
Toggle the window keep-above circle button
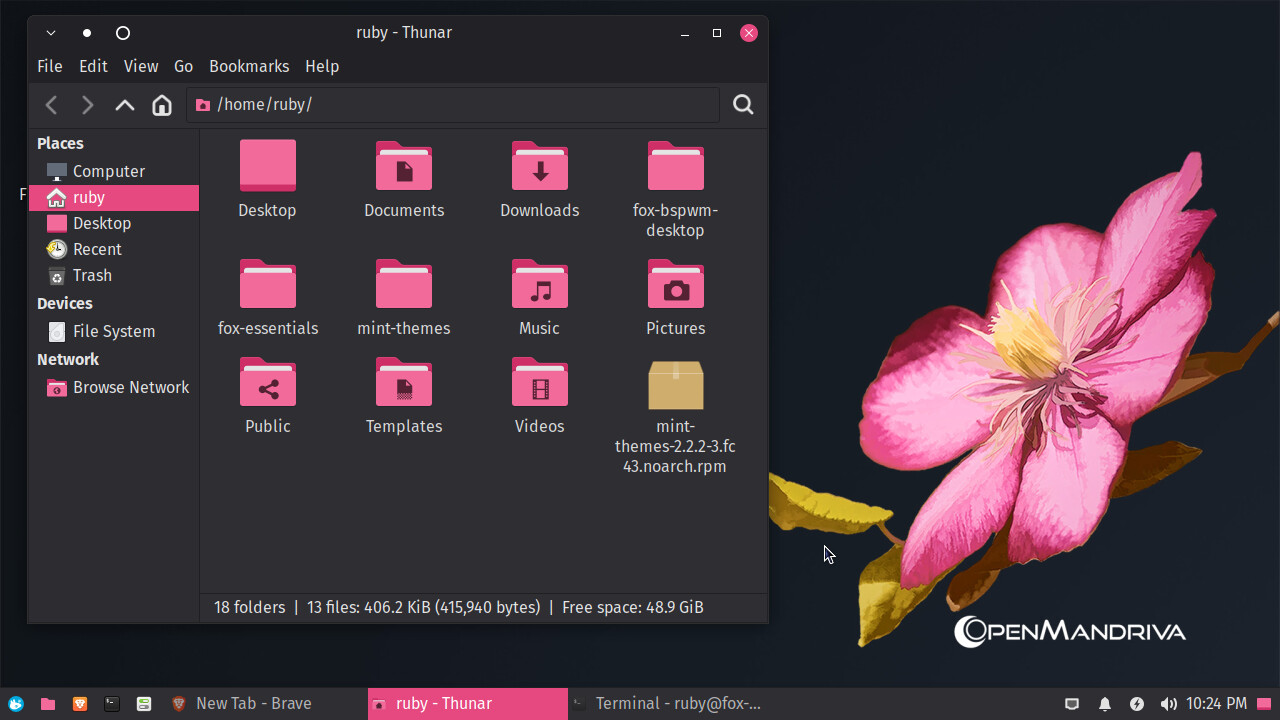[x=123, y=33]
